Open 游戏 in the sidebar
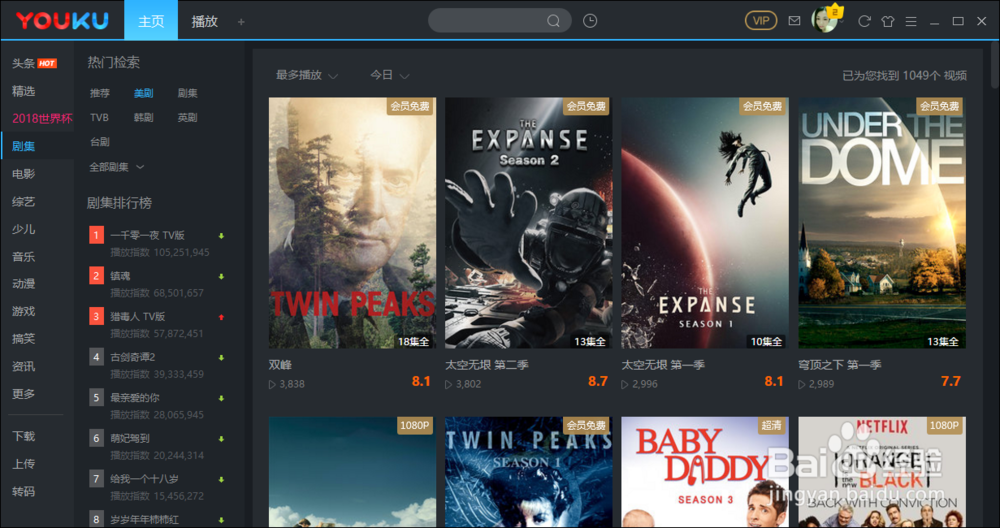 [x=24, y=311]
